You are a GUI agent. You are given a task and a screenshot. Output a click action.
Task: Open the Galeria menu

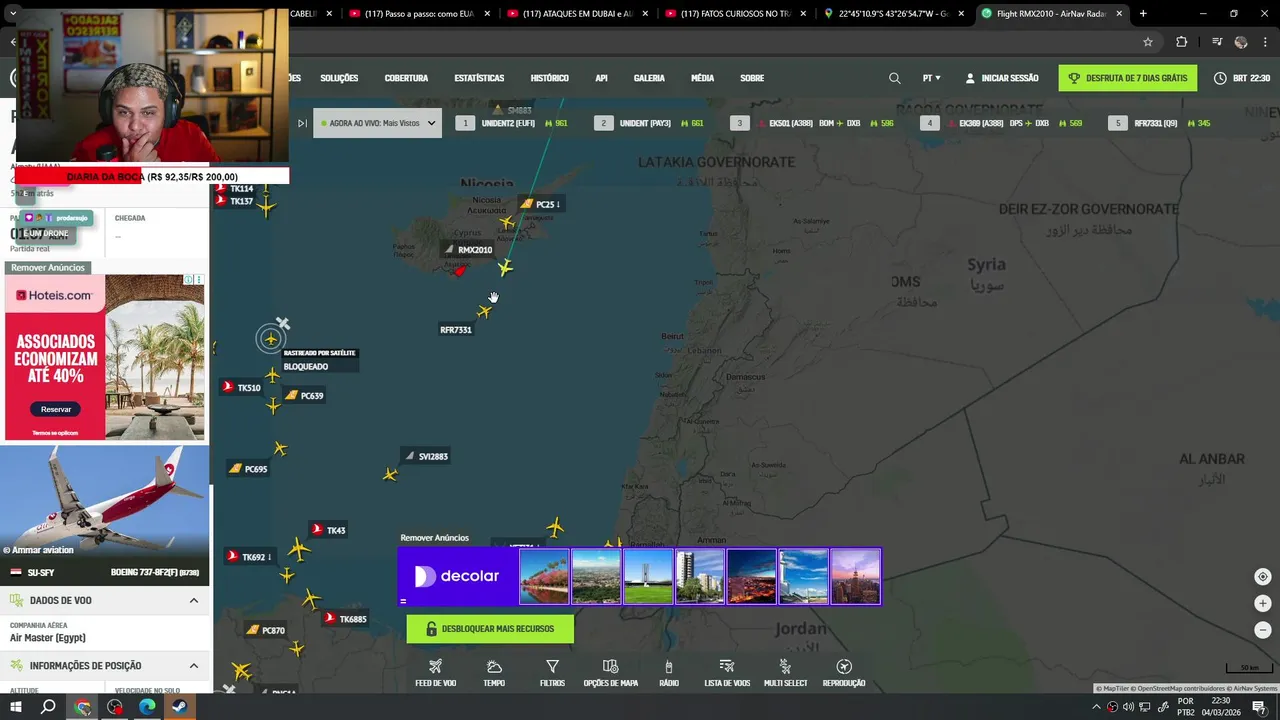tap(649, 78)
